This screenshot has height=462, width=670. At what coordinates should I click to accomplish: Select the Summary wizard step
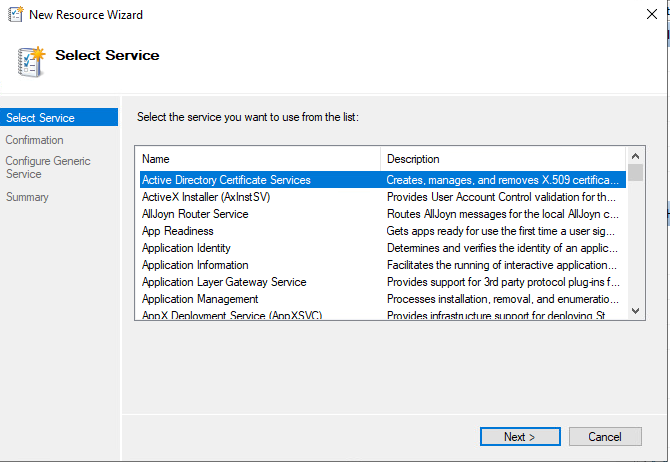(x=27, y=197)
